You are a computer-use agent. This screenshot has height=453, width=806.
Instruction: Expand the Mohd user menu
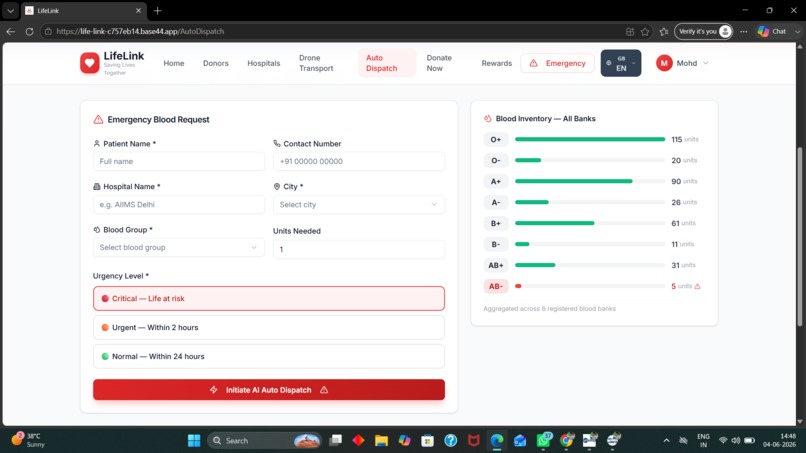pyautogui.click(x=682, y=63)
